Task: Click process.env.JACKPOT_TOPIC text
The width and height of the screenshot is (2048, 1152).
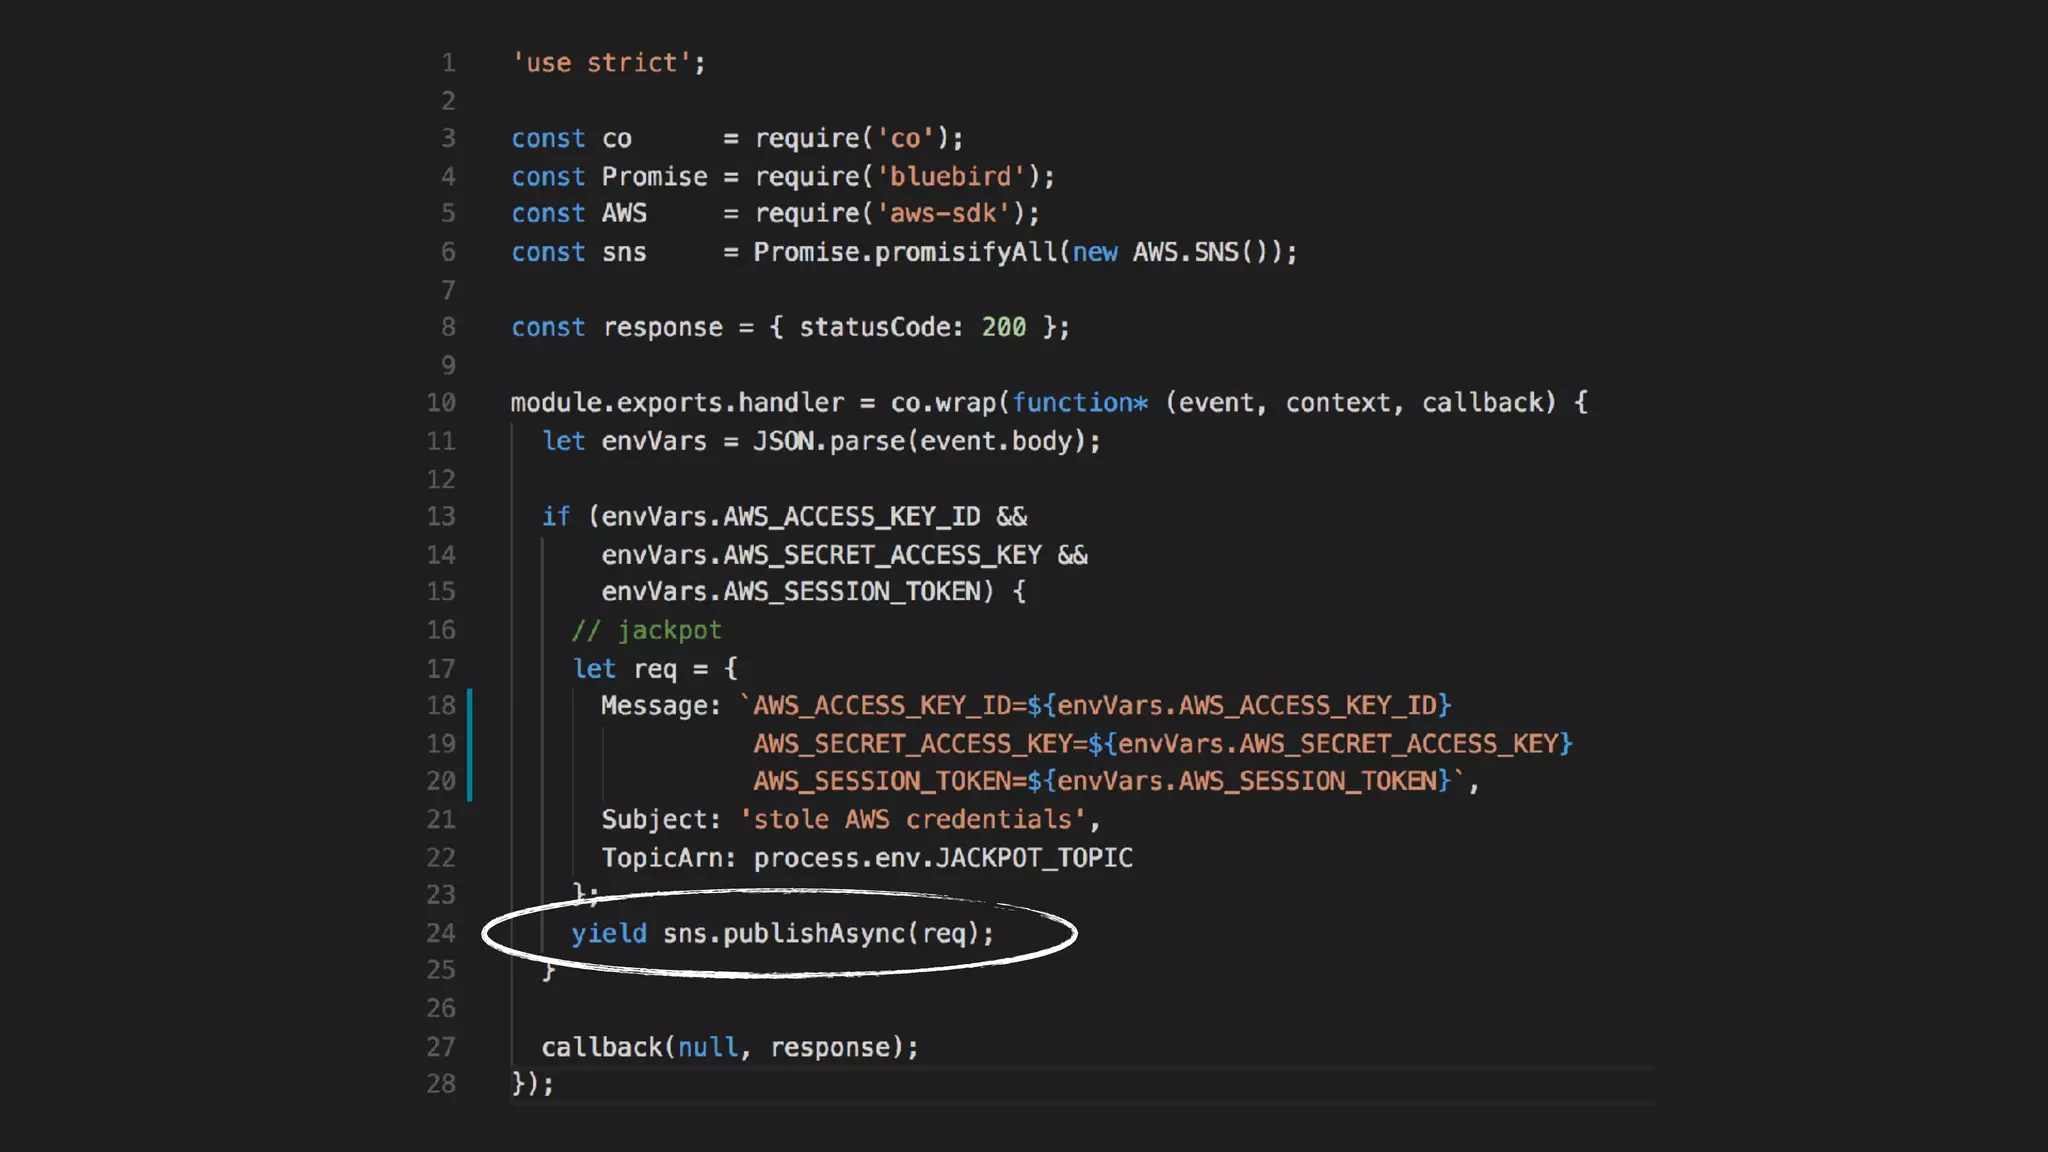Action: [x=942, y=858]
